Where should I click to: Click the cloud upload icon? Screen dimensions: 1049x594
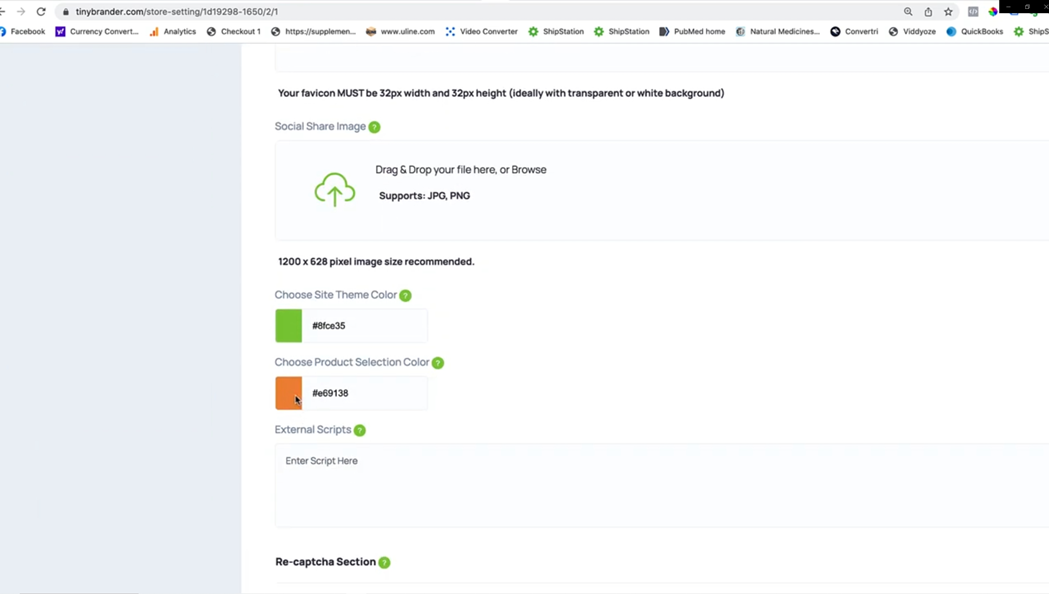tap(335, 189)
